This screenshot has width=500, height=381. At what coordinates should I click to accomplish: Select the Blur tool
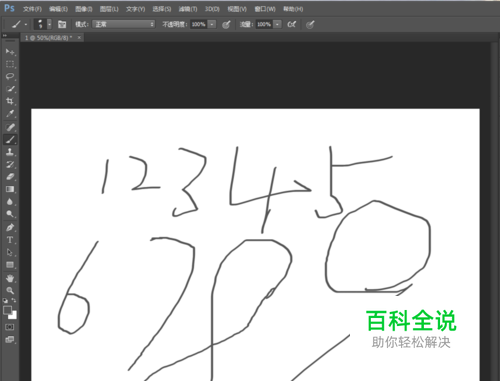pos(10,201)
